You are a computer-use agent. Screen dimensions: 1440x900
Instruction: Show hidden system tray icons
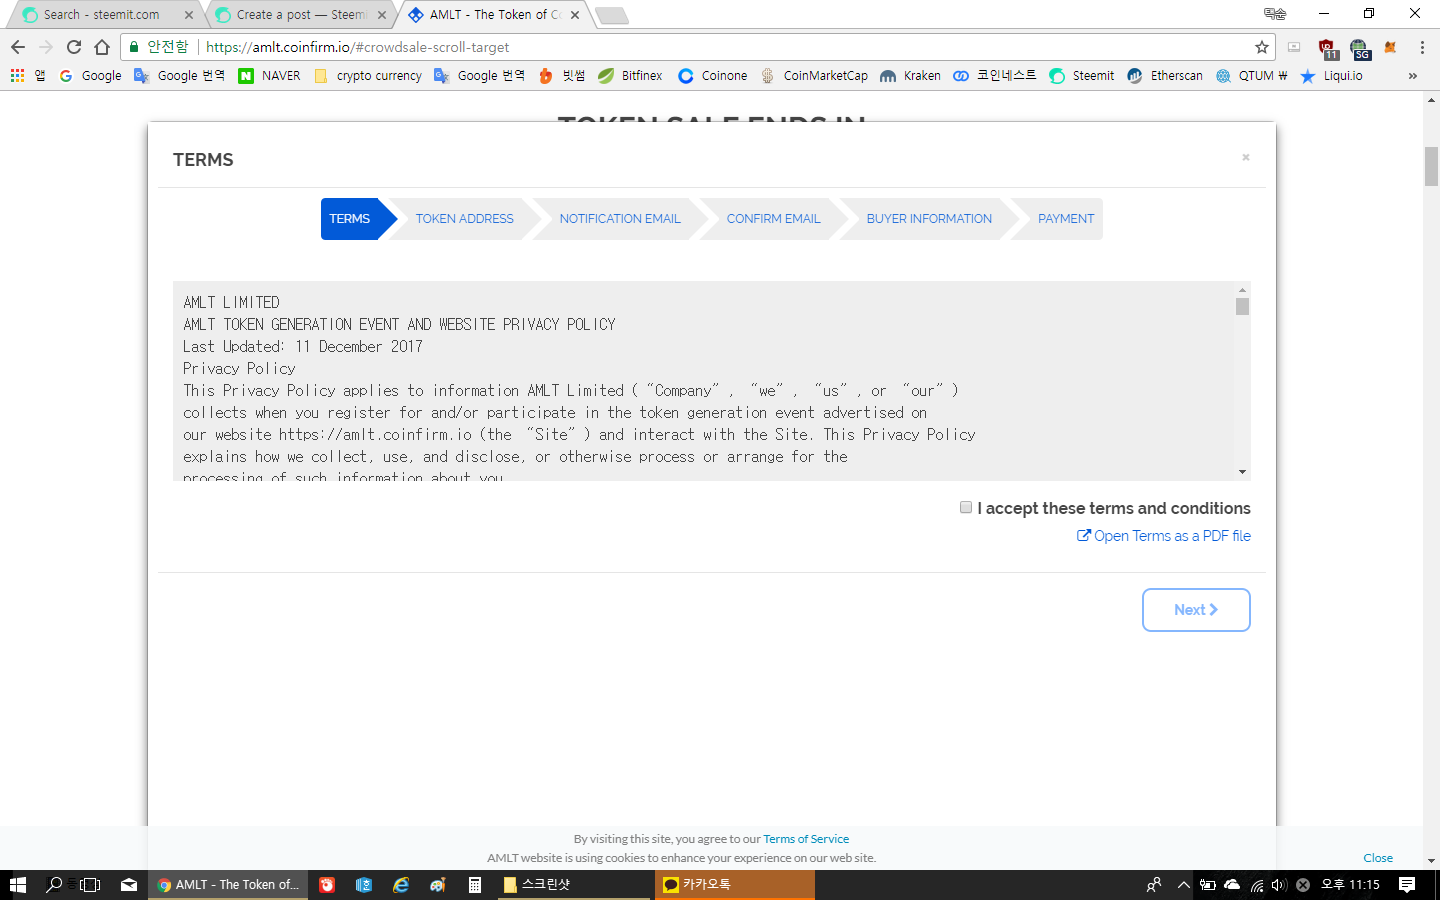tap(1184, 885)
